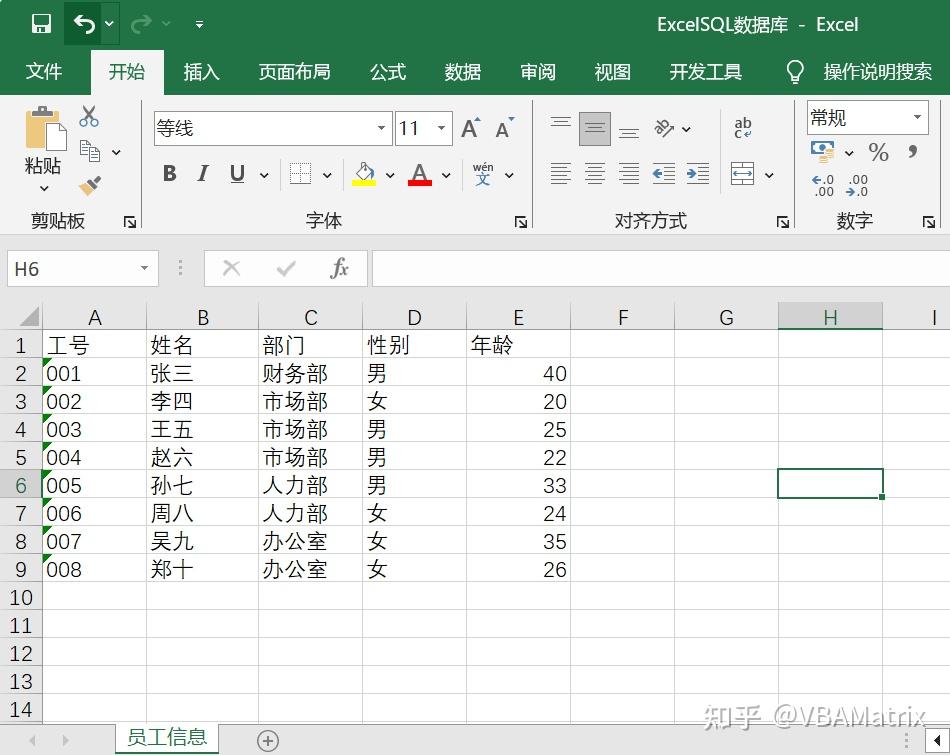Open the 字体 dialog launcher
The width and height of the screenshot is (950, 755).
pos(520,222)
